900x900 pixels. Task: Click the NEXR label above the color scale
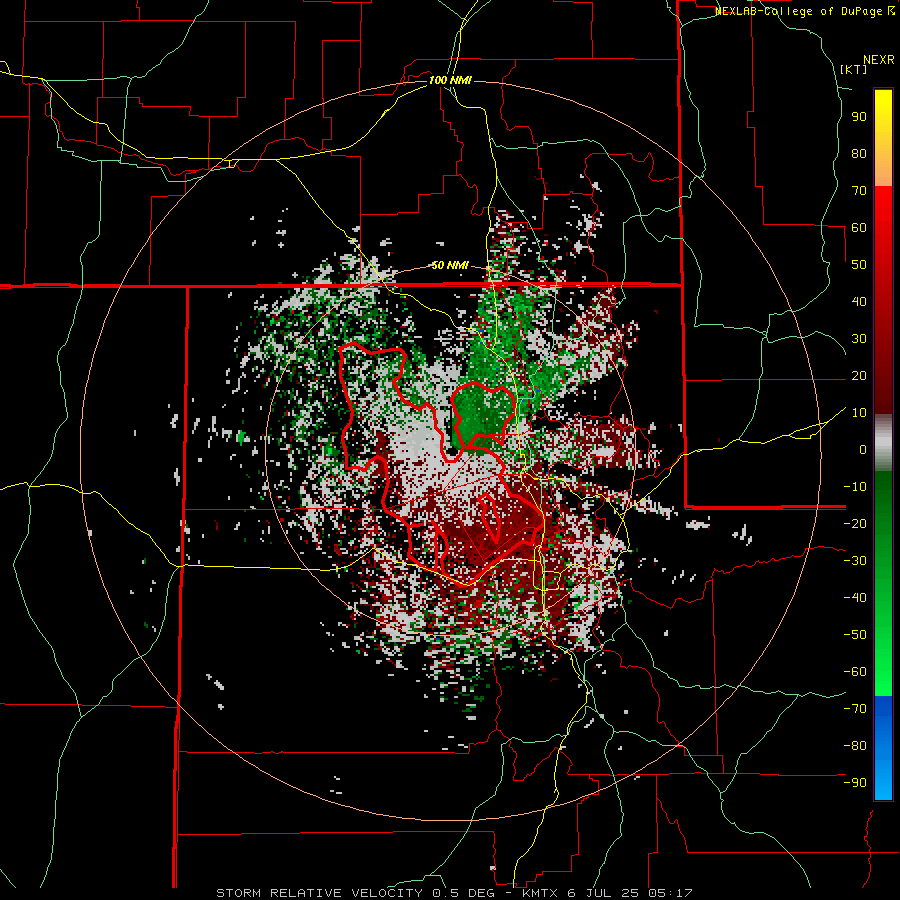click(x=878, y=60)
